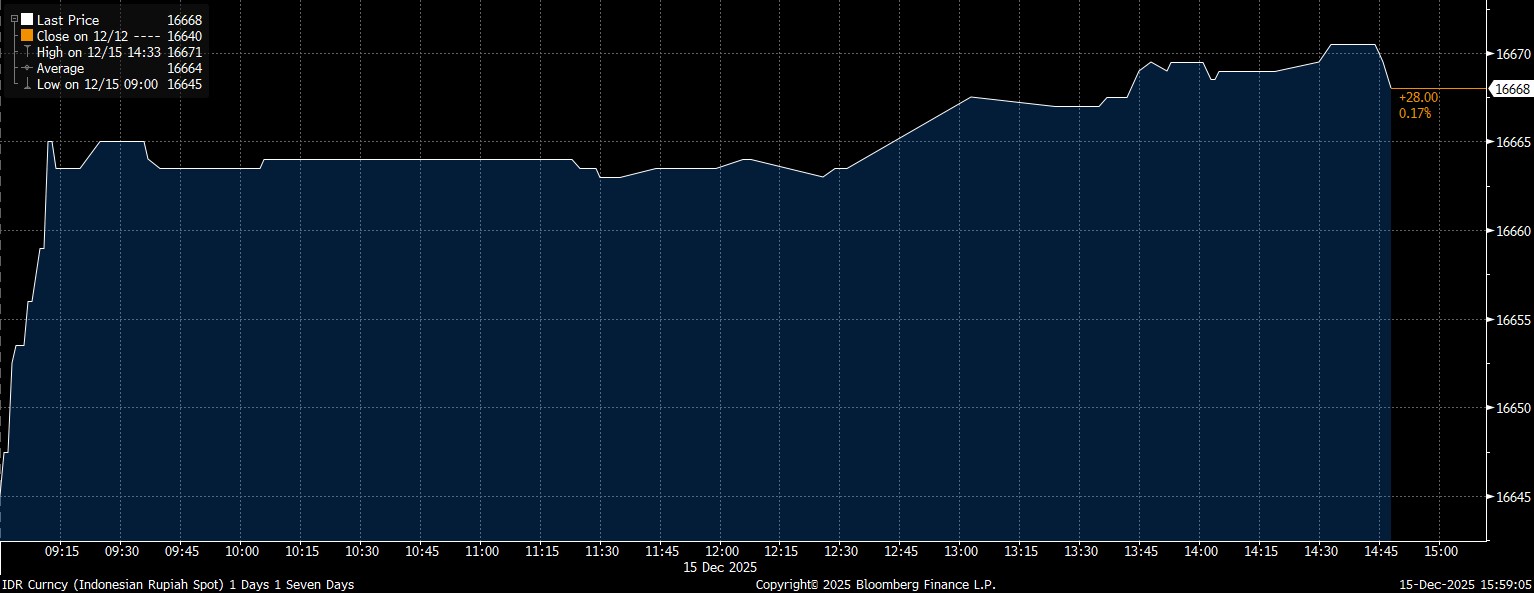Click the 16650 y-axis label
The width and height of the screenshot is (1534, 593).
1511,409
